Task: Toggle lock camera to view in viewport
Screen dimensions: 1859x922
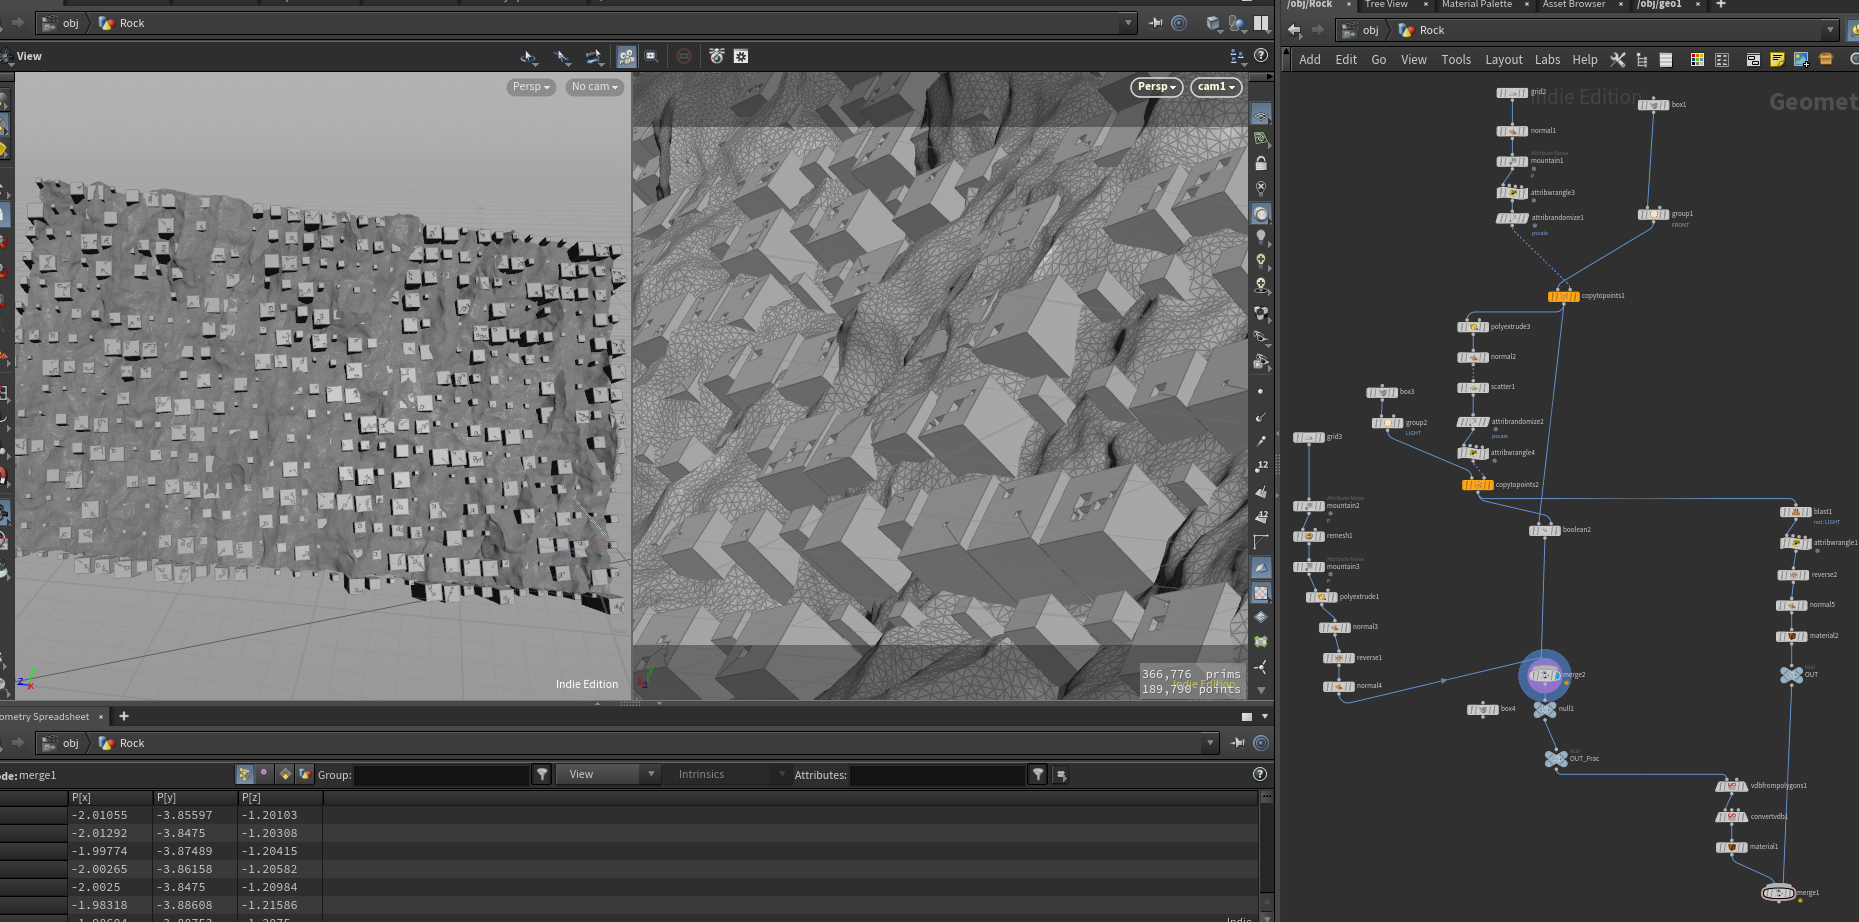Action: (x=1261, y=163)
